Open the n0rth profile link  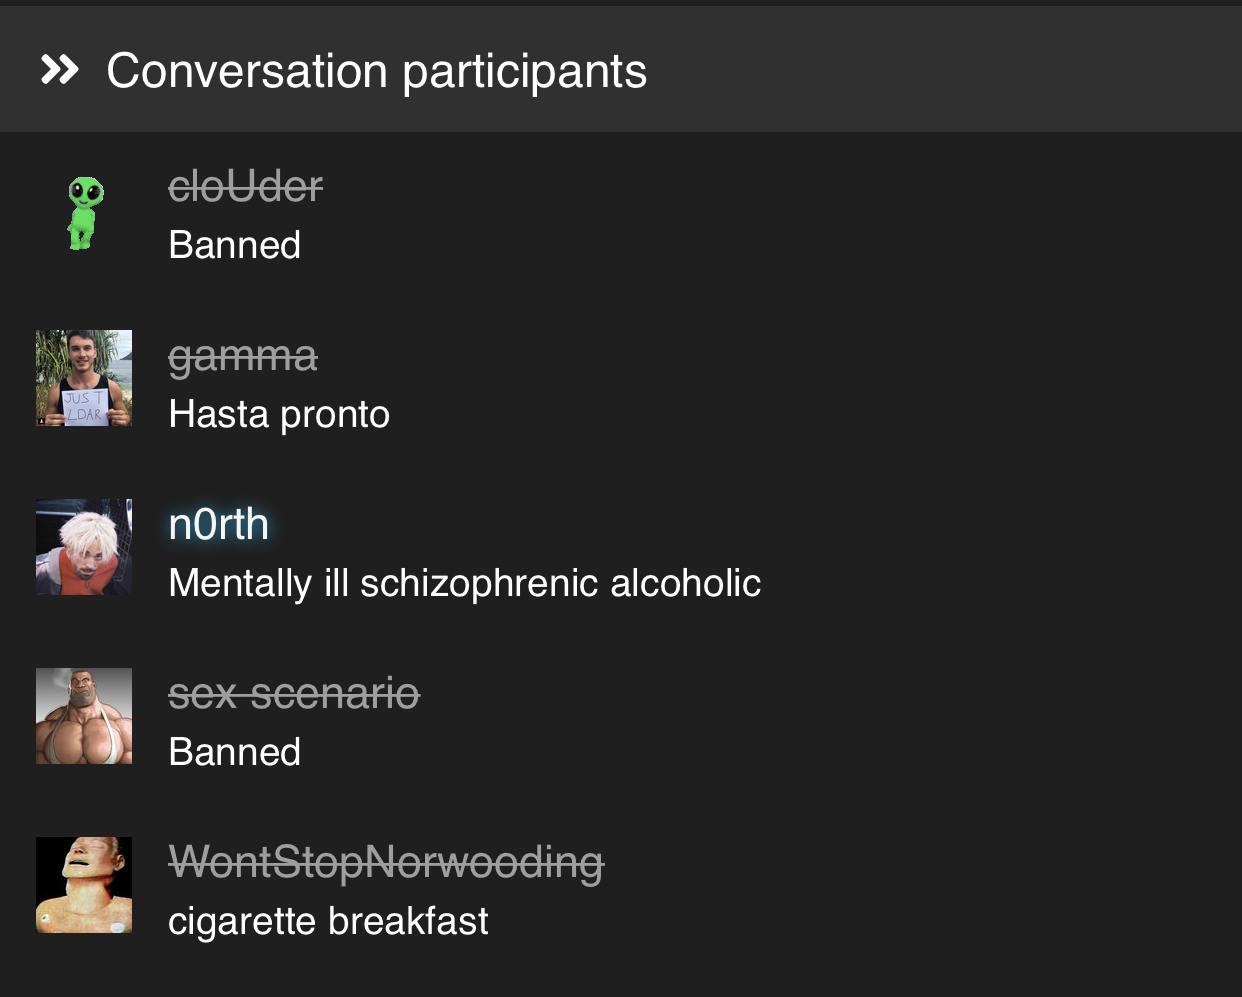pos(219,524)
